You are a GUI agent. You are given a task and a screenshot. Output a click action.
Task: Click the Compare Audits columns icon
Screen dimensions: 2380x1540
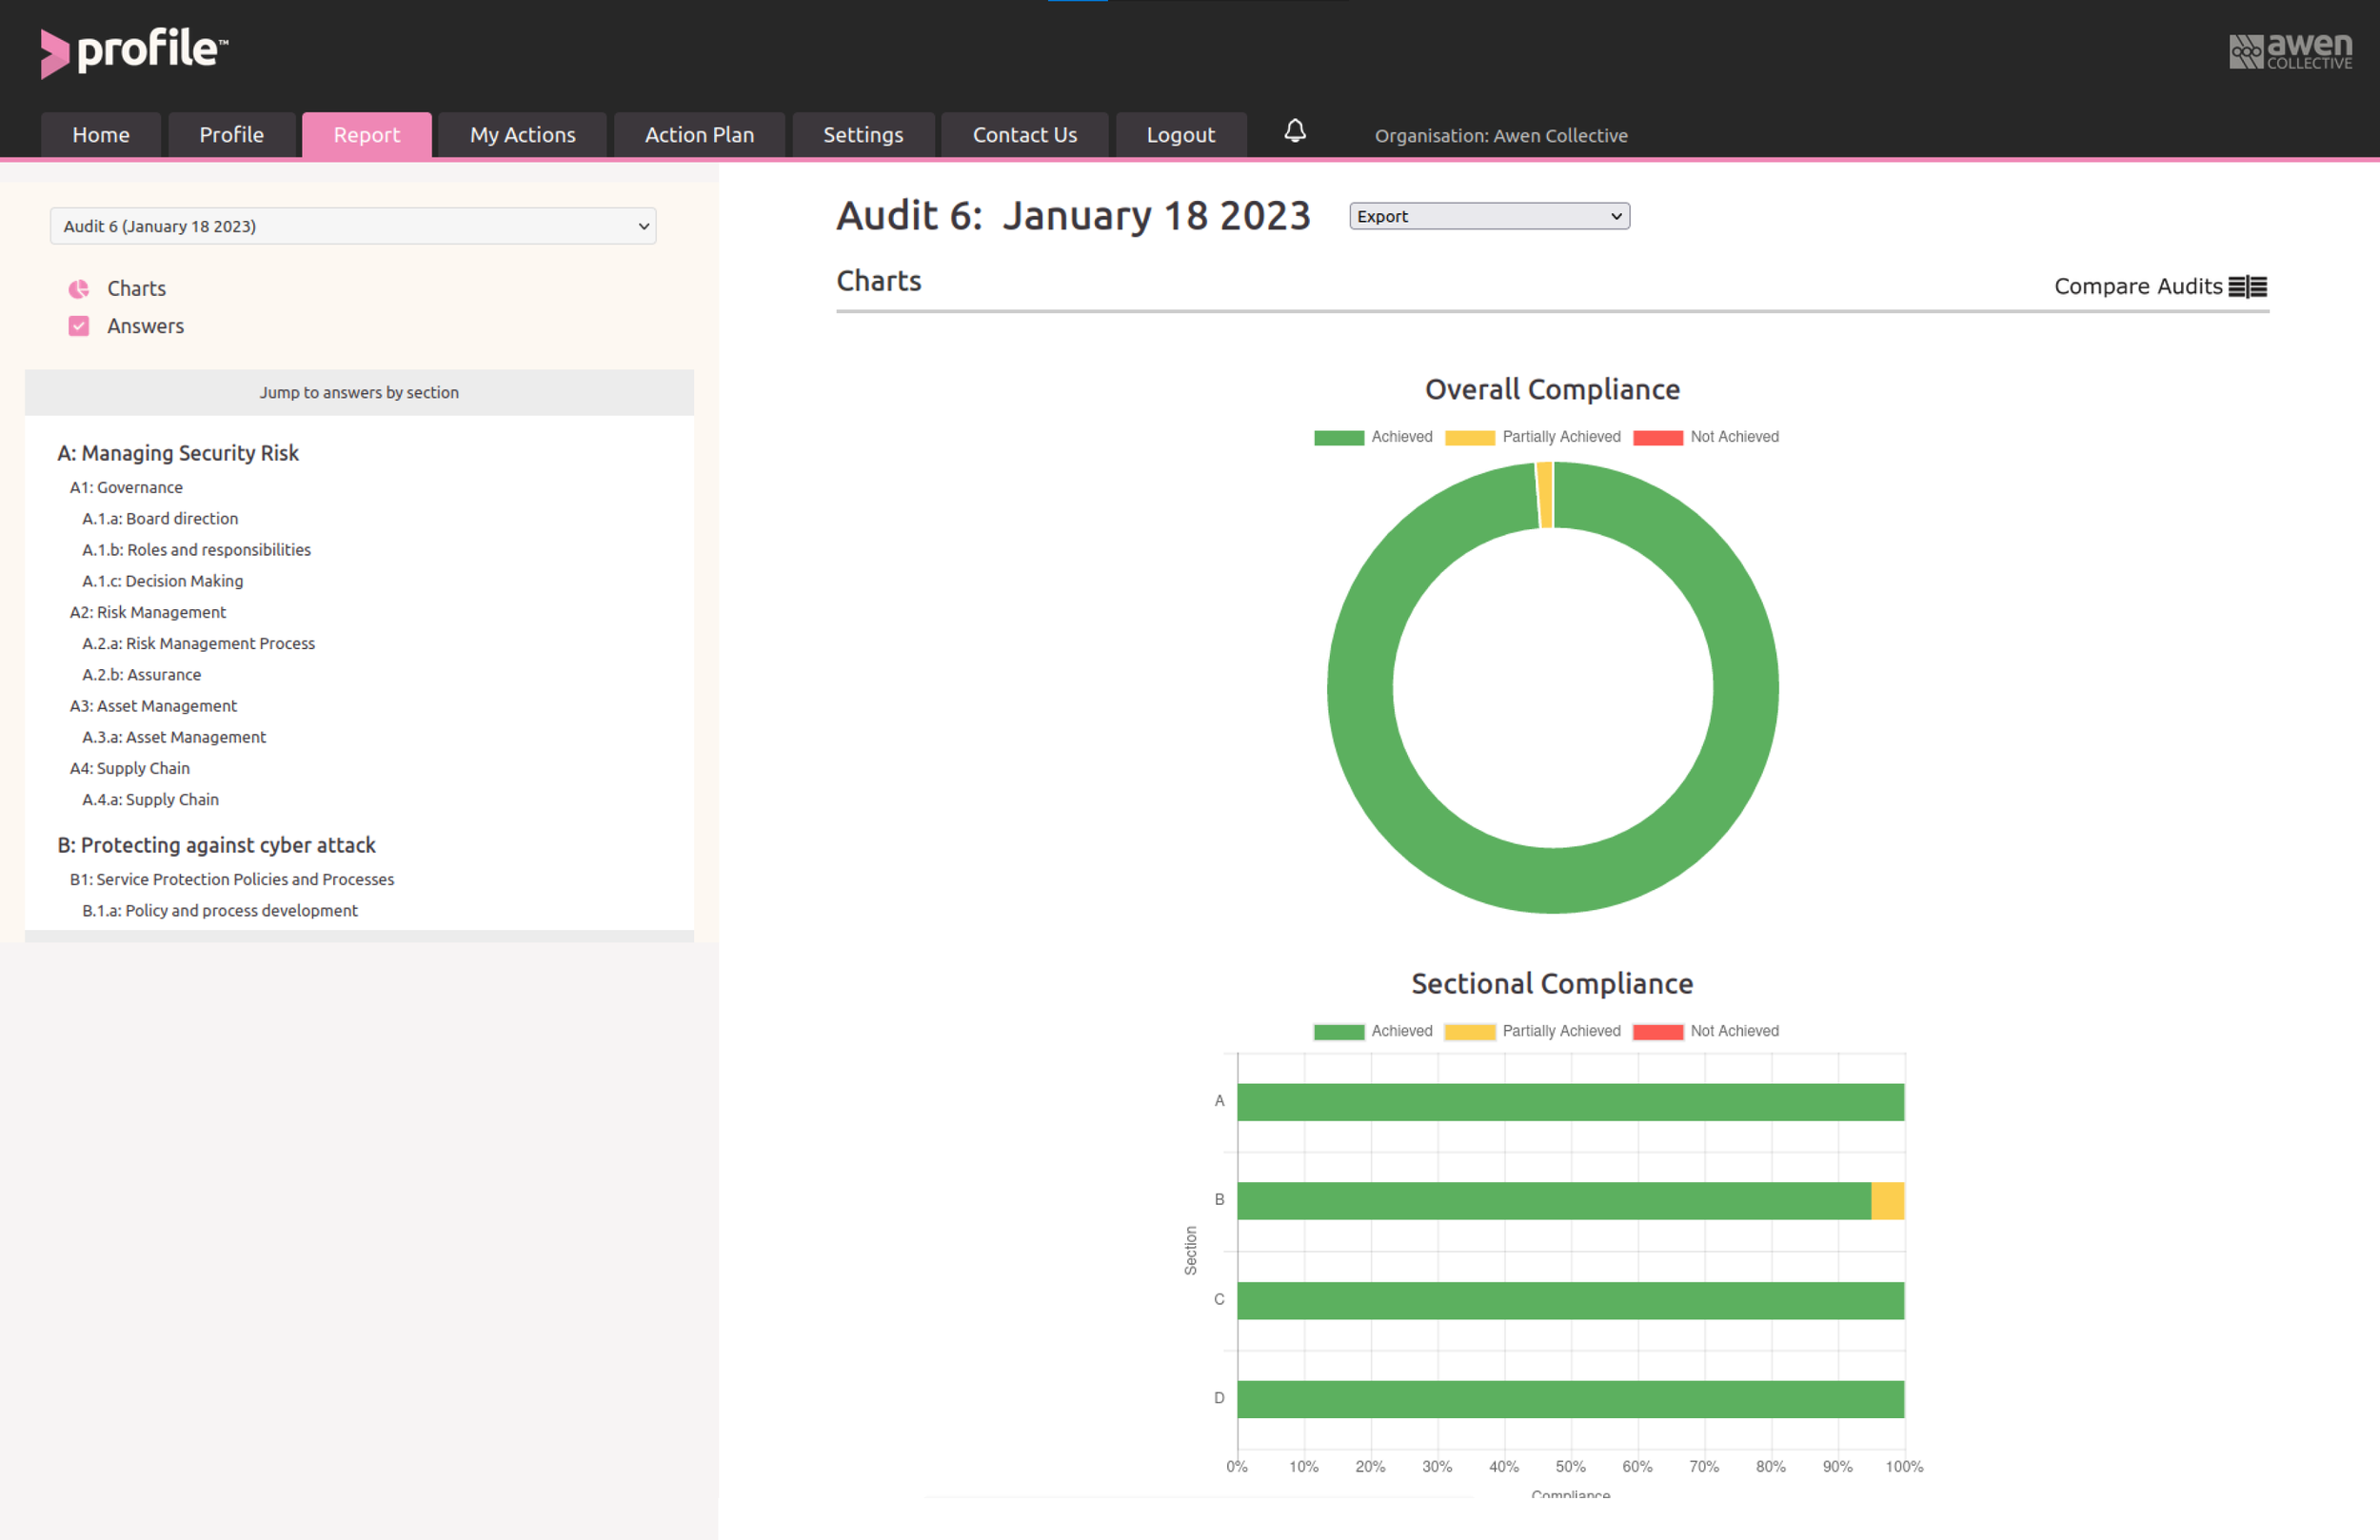tap(2248, 287)
